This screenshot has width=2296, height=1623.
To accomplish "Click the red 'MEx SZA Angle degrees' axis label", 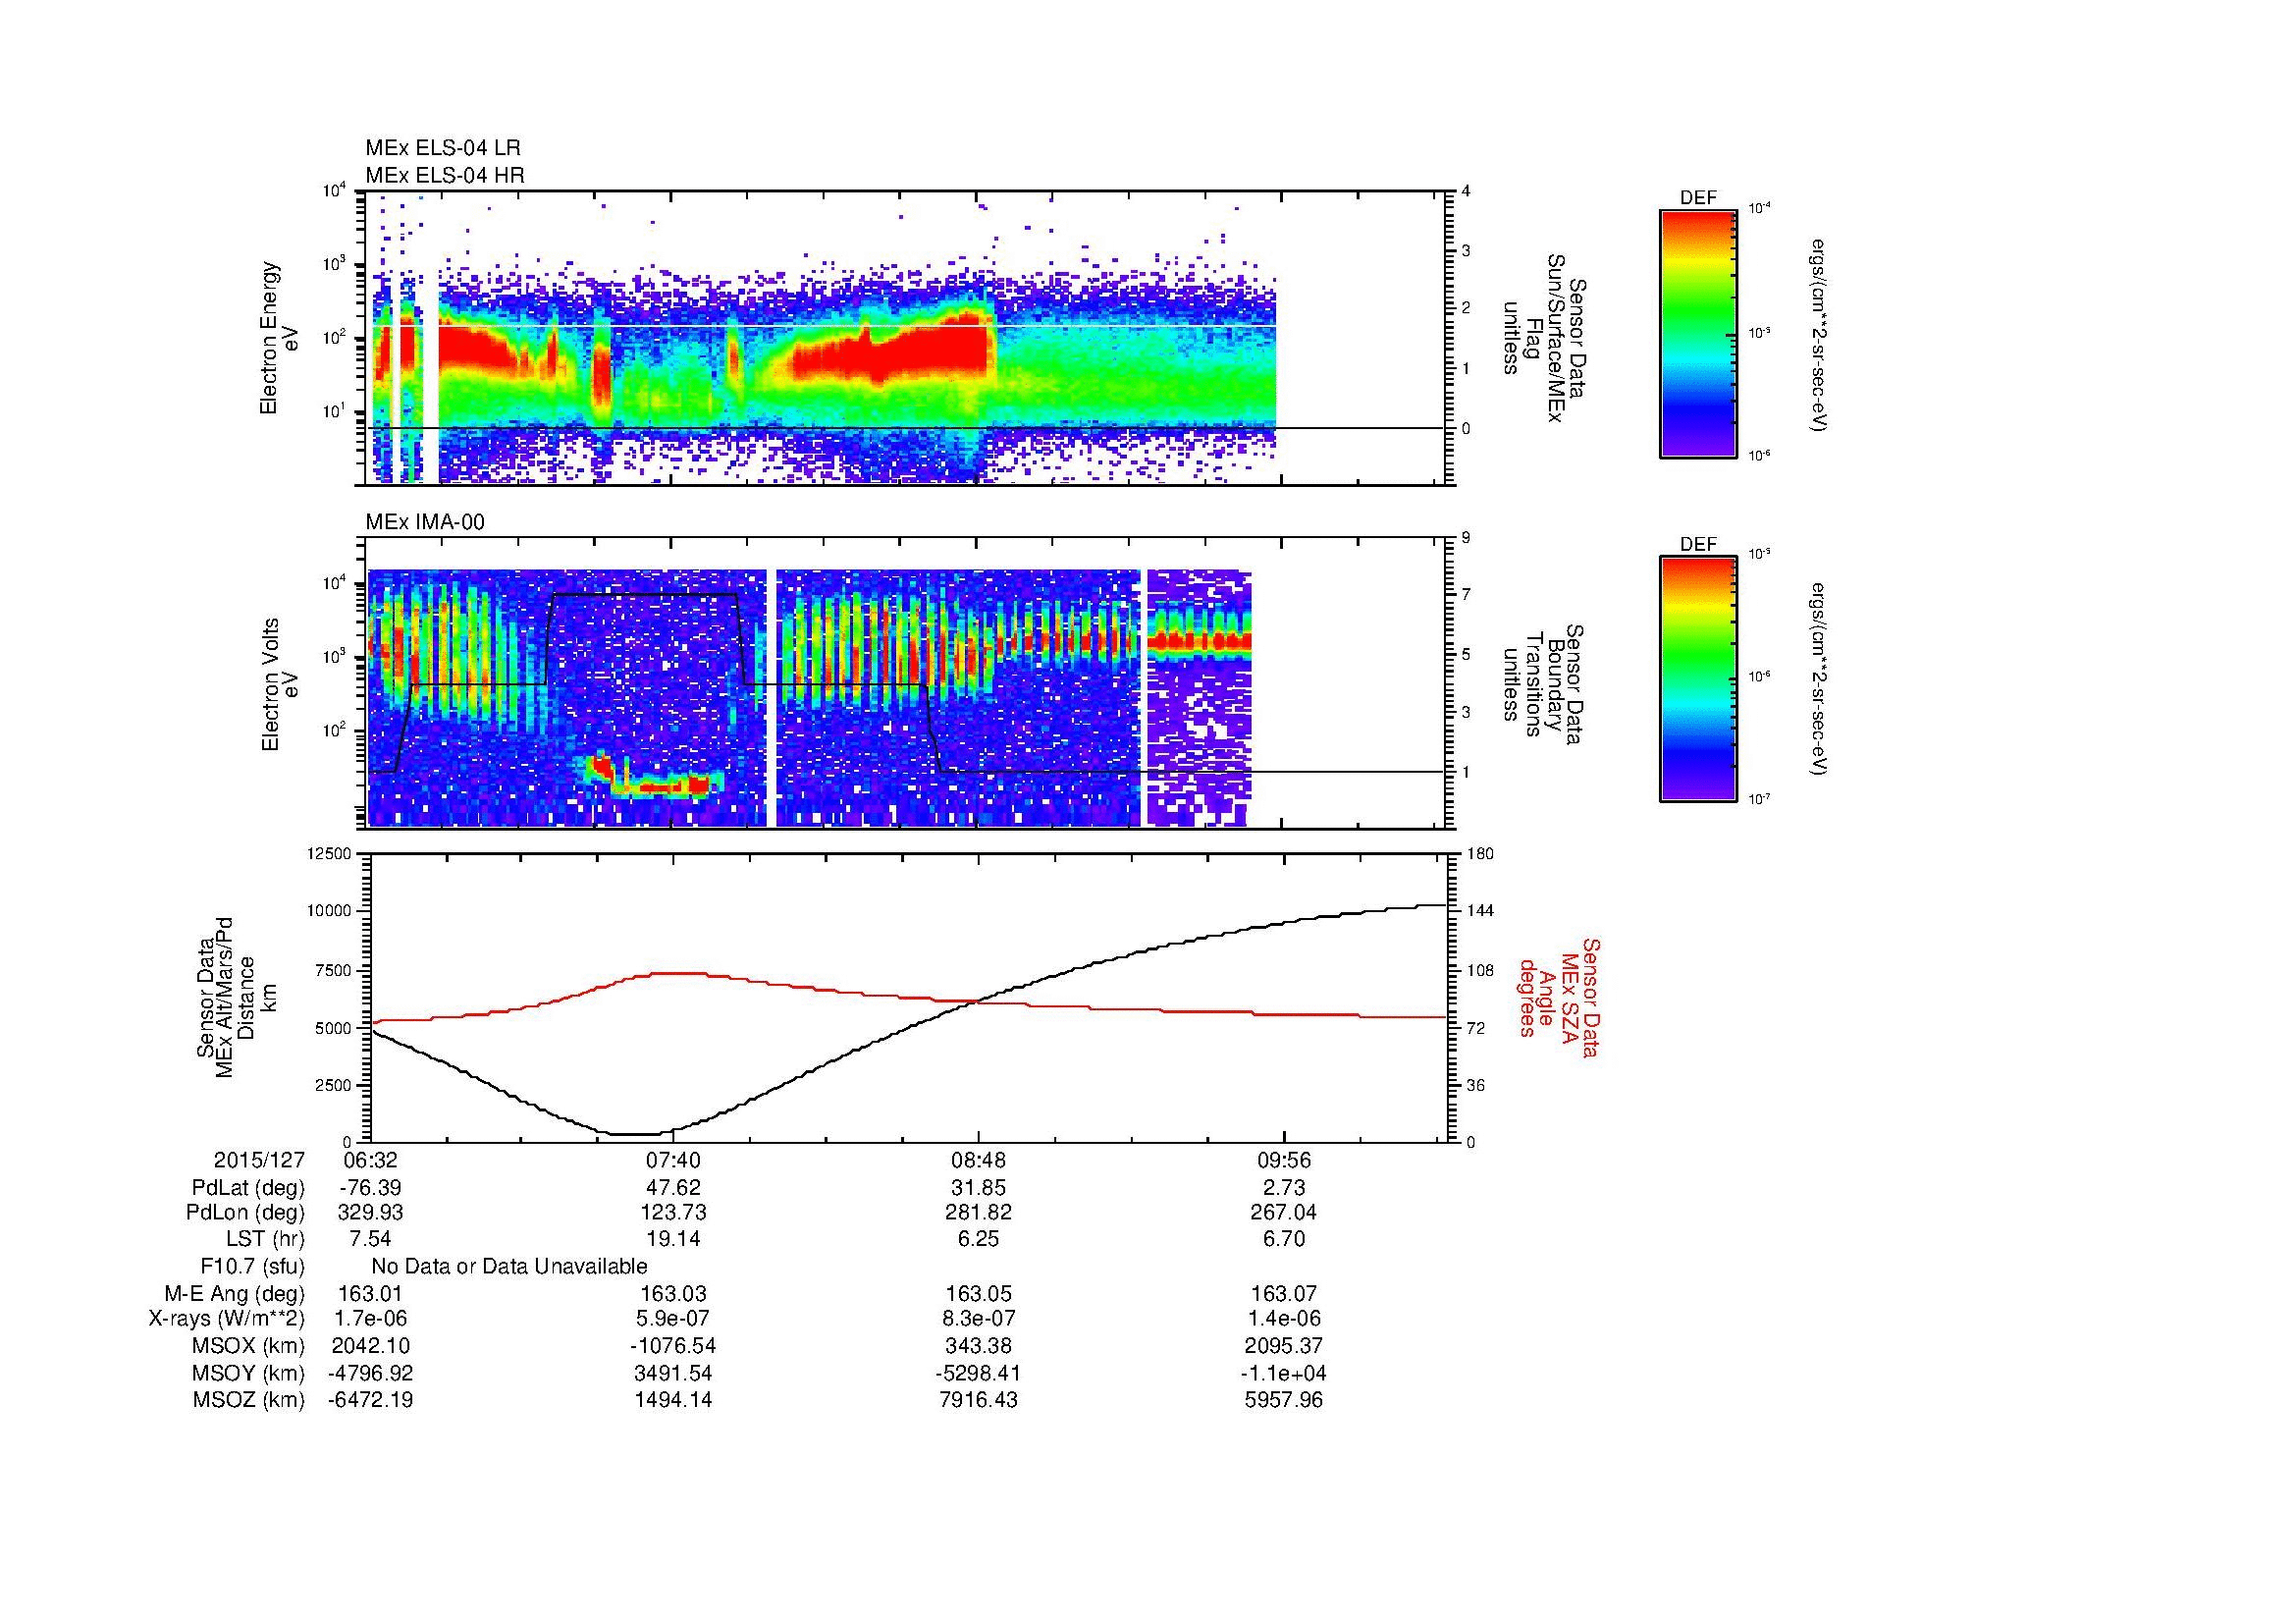I will click(x=1559, y=997).
